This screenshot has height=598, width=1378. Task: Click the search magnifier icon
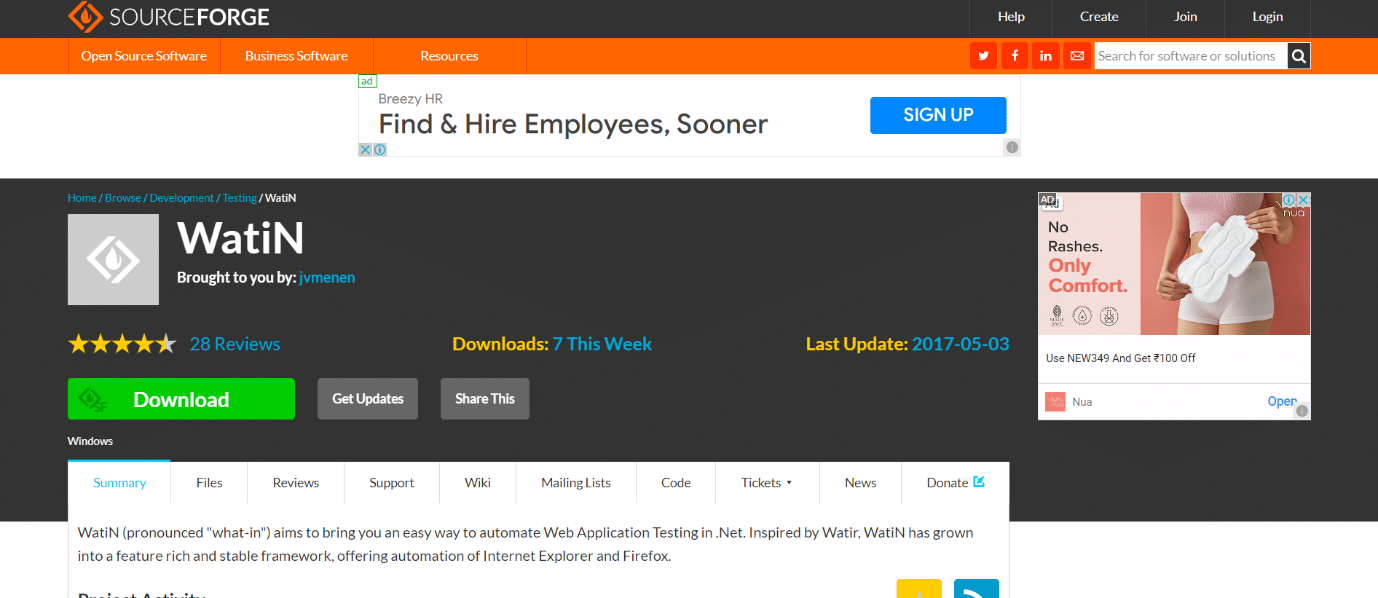point(1298,56)
